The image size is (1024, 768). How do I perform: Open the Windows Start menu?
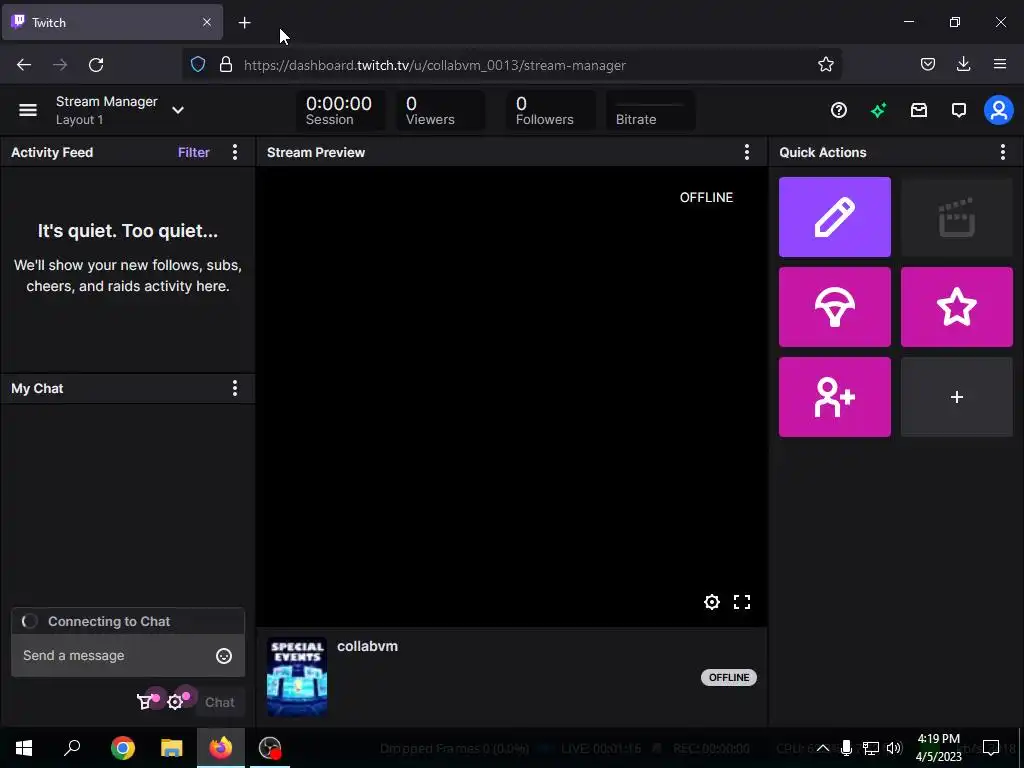pos(24,748)
